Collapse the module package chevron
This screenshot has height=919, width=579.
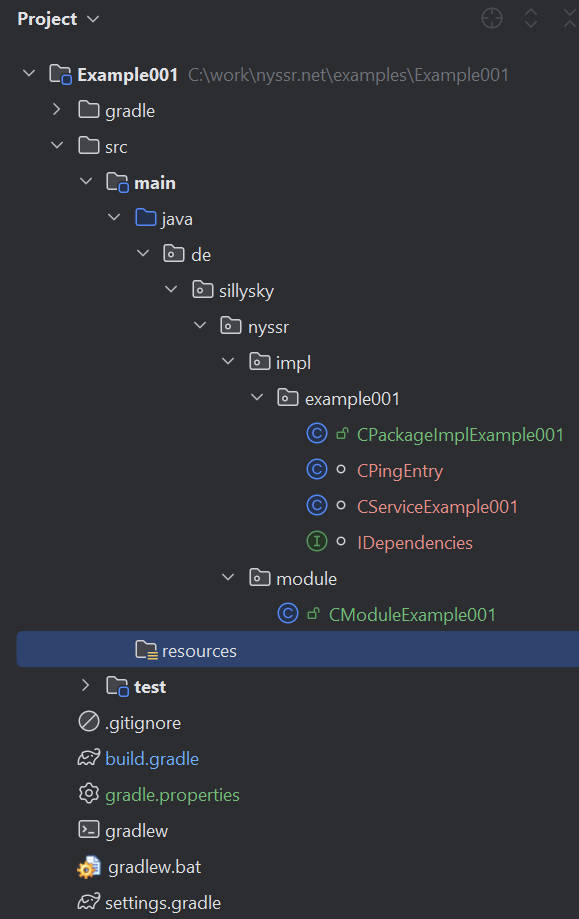(229, 577)
